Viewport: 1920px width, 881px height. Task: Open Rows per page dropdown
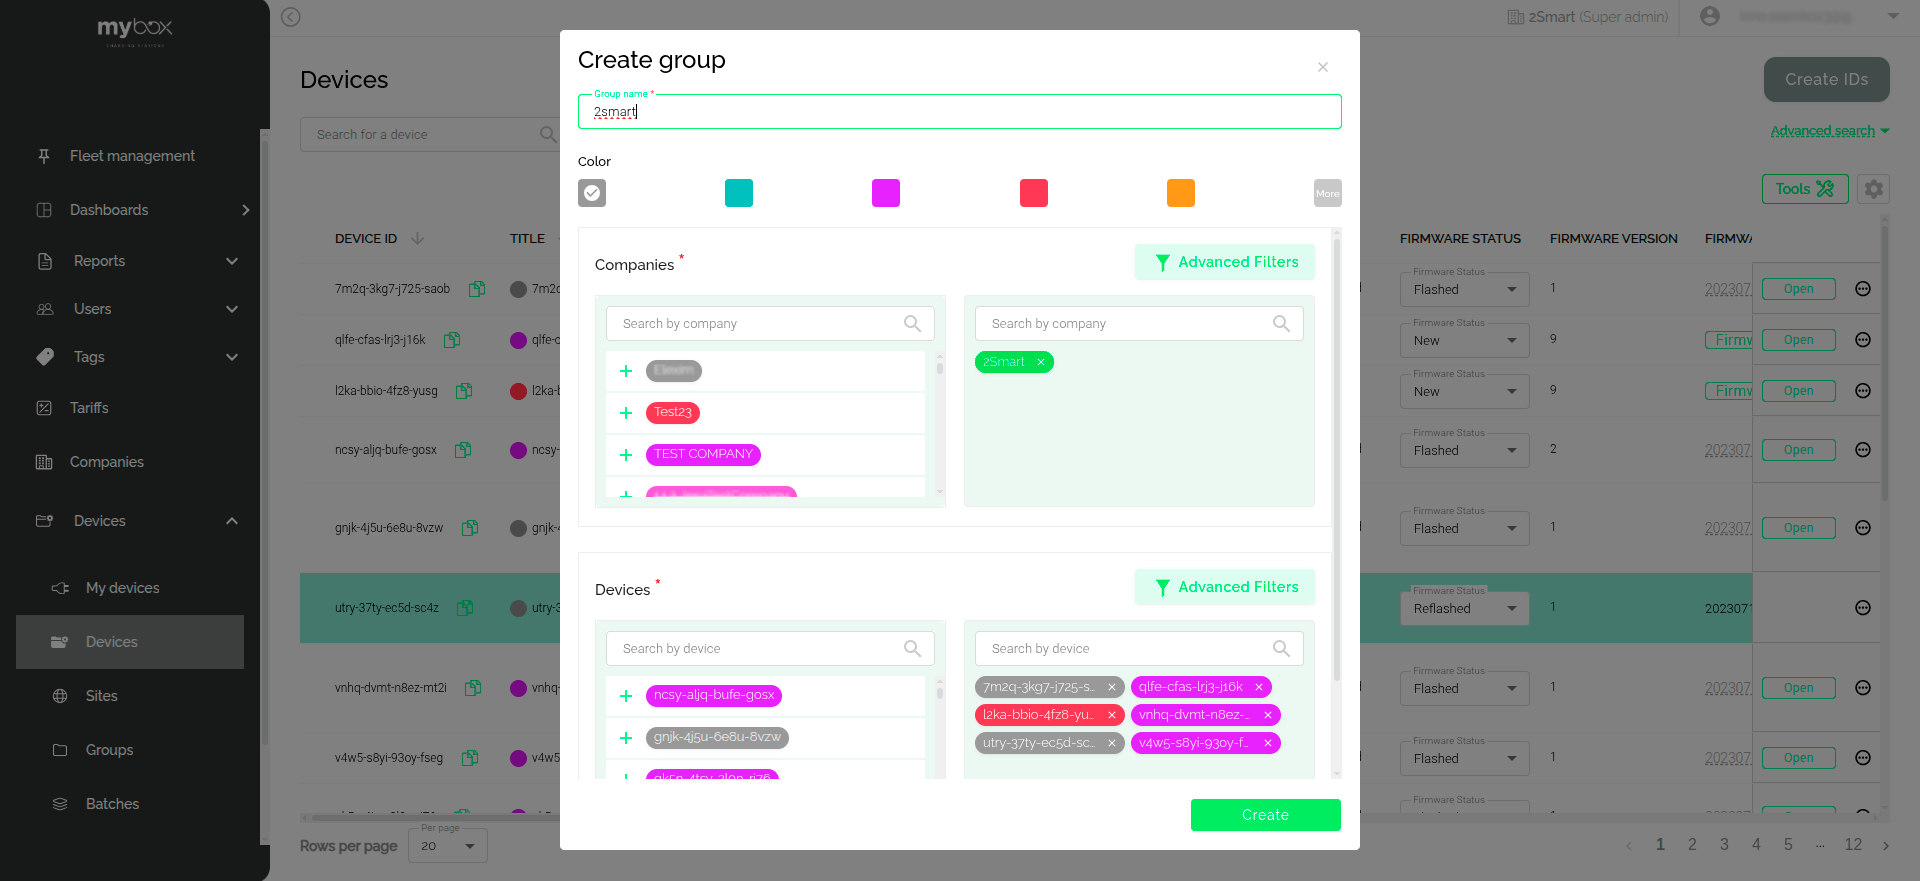[447, 846]
